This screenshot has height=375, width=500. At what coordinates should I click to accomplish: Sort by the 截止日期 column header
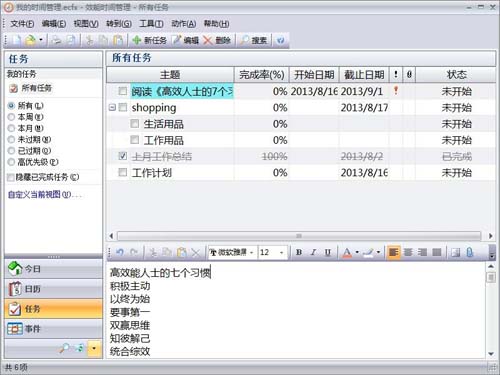[364, 75]
